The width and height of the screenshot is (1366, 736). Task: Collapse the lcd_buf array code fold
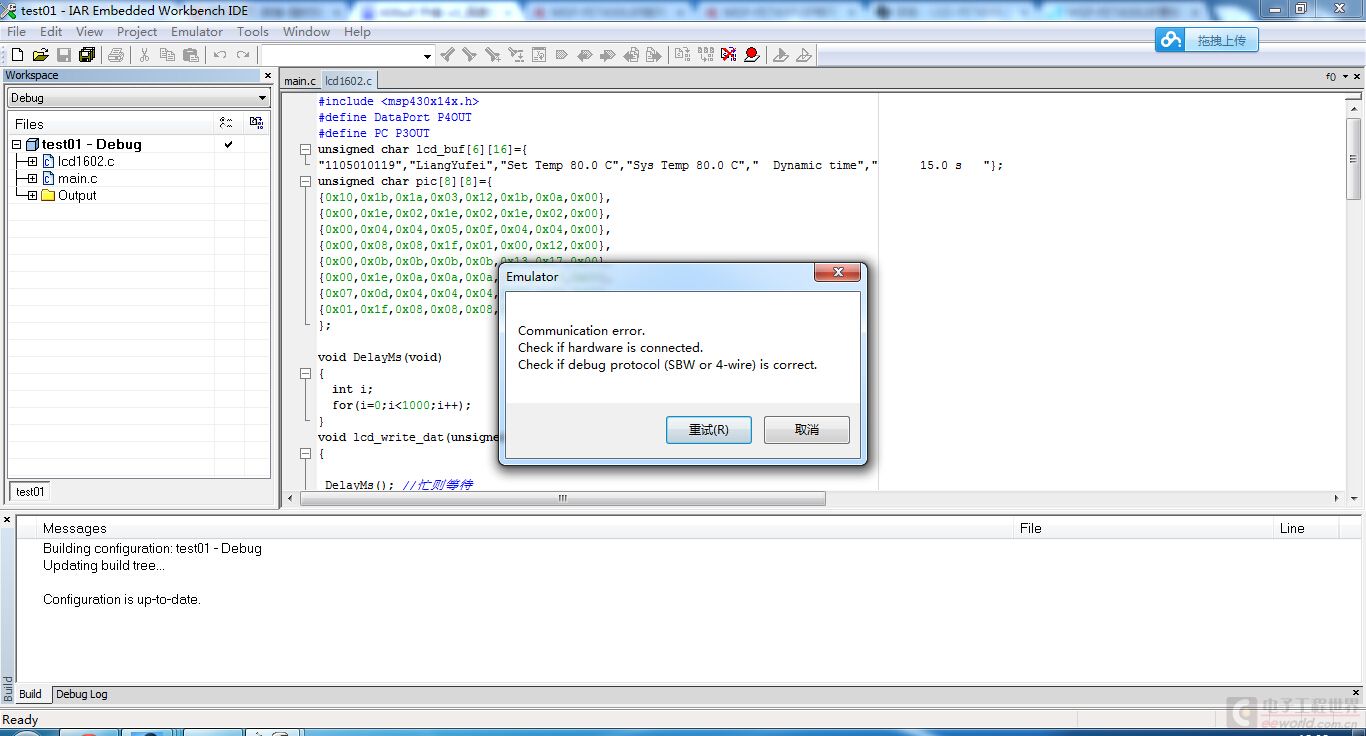coord(306,149)
